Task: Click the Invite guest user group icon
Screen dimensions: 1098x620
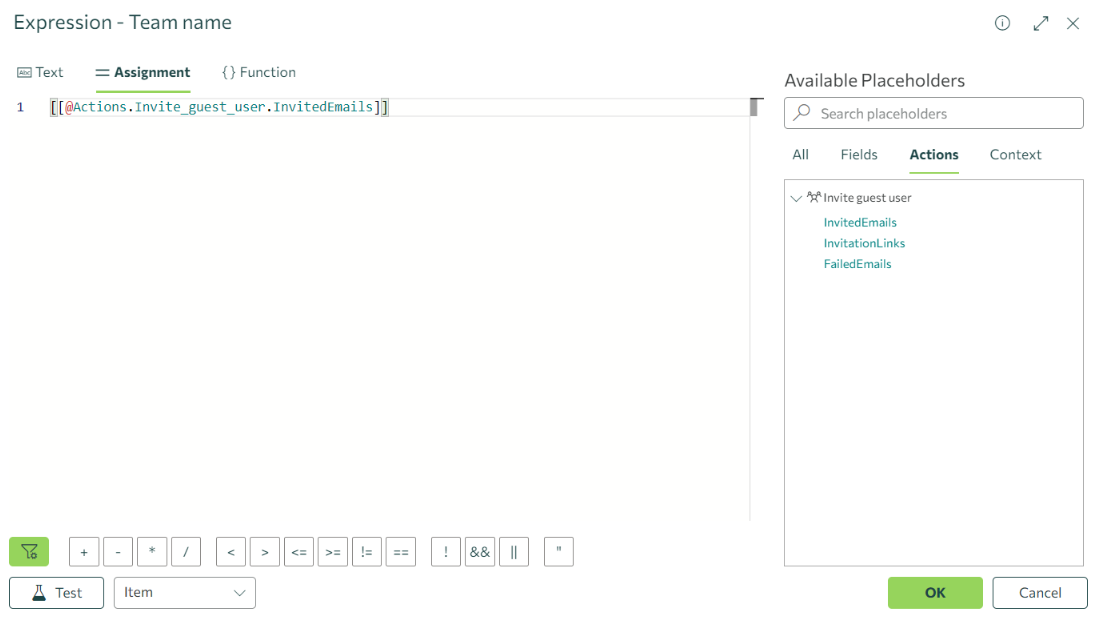Action: (x=814, y=197)
